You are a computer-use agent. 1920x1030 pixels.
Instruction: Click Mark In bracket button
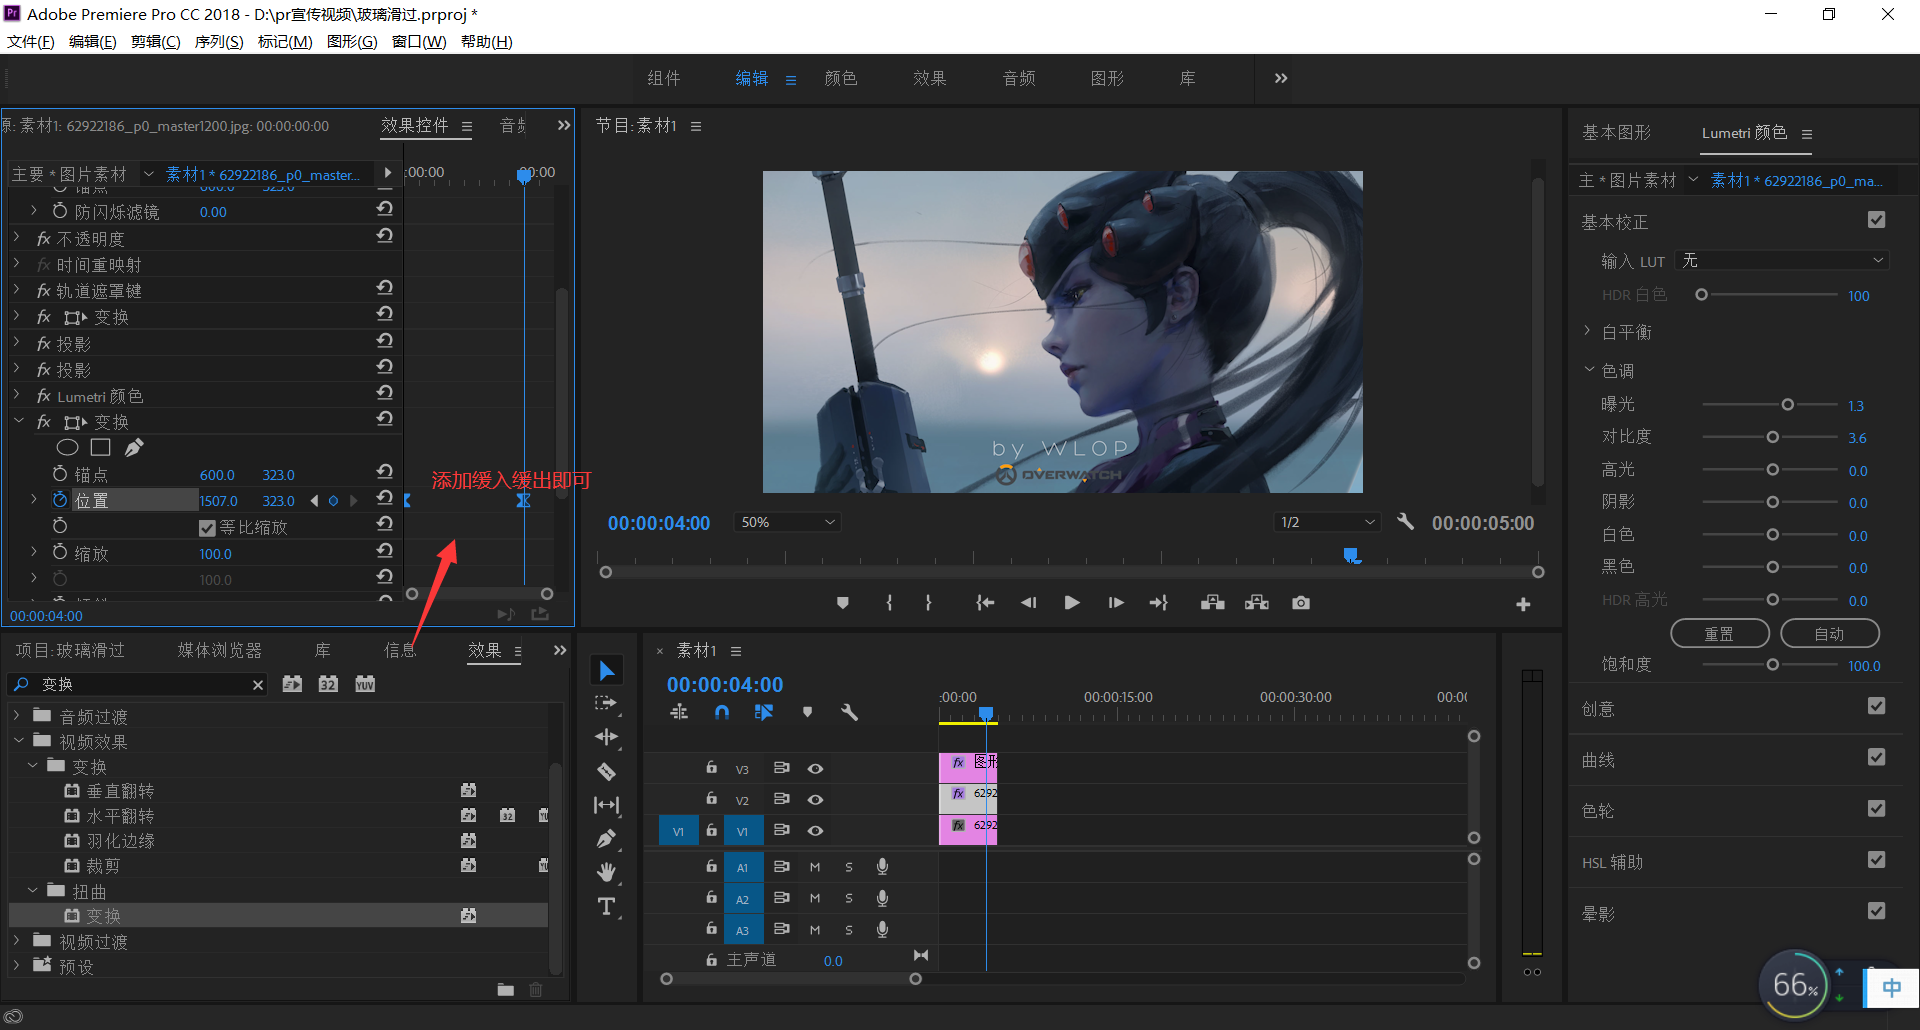[x=889, y=603]
